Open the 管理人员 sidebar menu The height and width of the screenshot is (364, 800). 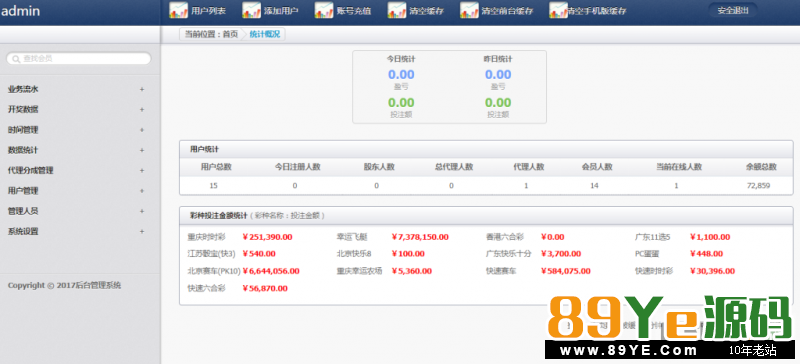(x=23, y=211)
